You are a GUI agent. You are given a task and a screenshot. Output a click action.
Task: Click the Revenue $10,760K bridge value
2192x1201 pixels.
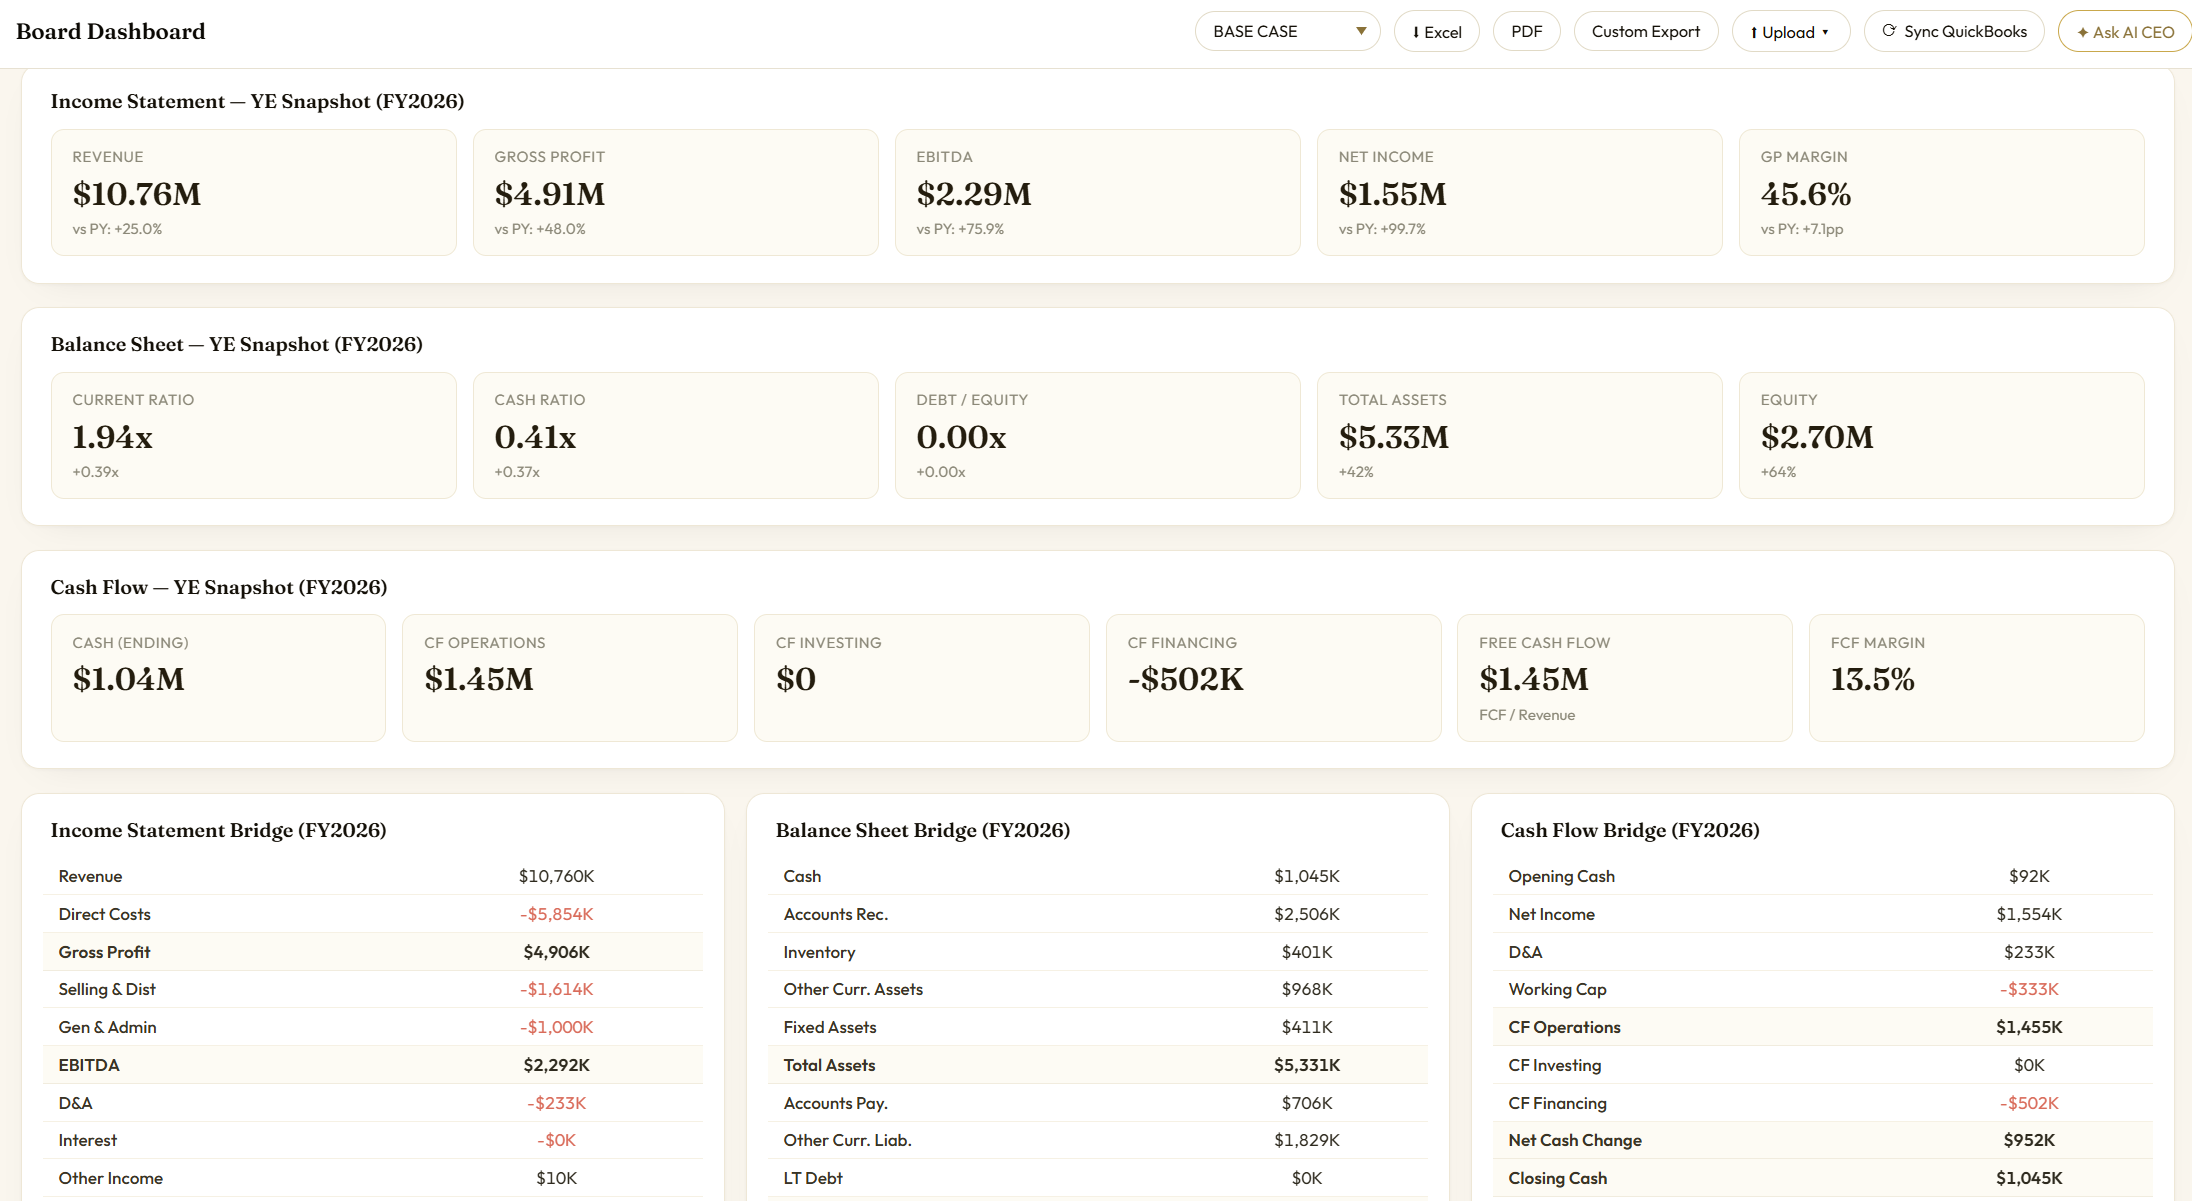coord(556,876)
